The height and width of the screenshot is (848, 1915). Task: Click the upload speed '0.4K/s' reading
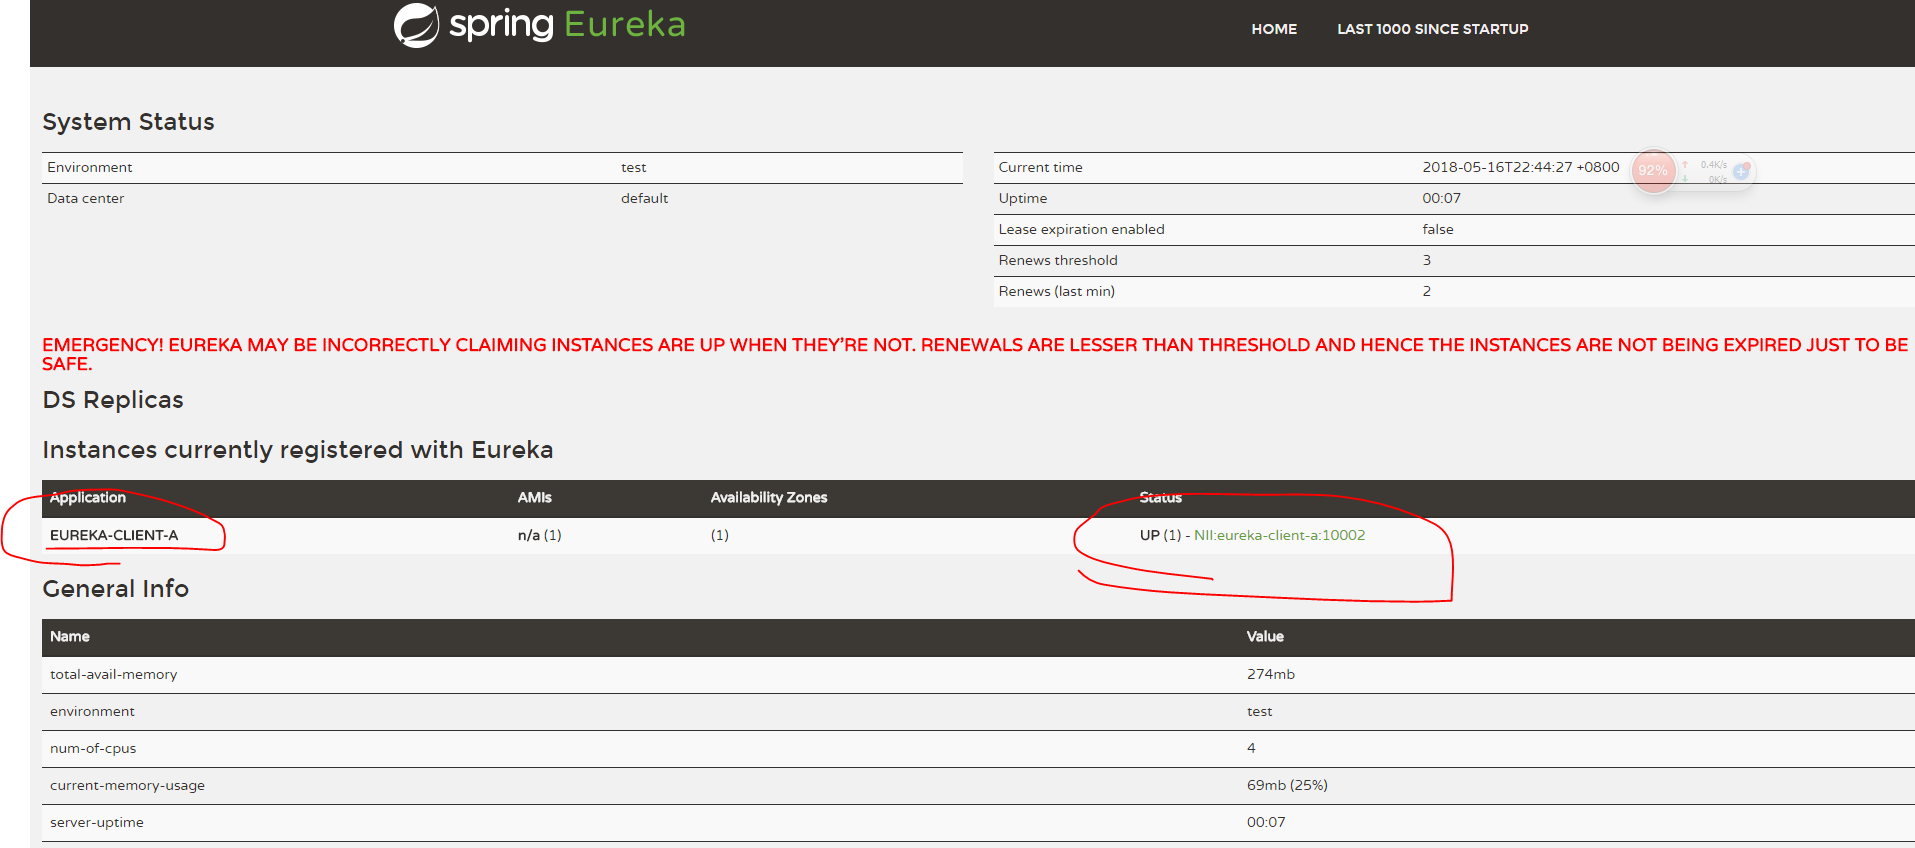(x=1713, y=165)
